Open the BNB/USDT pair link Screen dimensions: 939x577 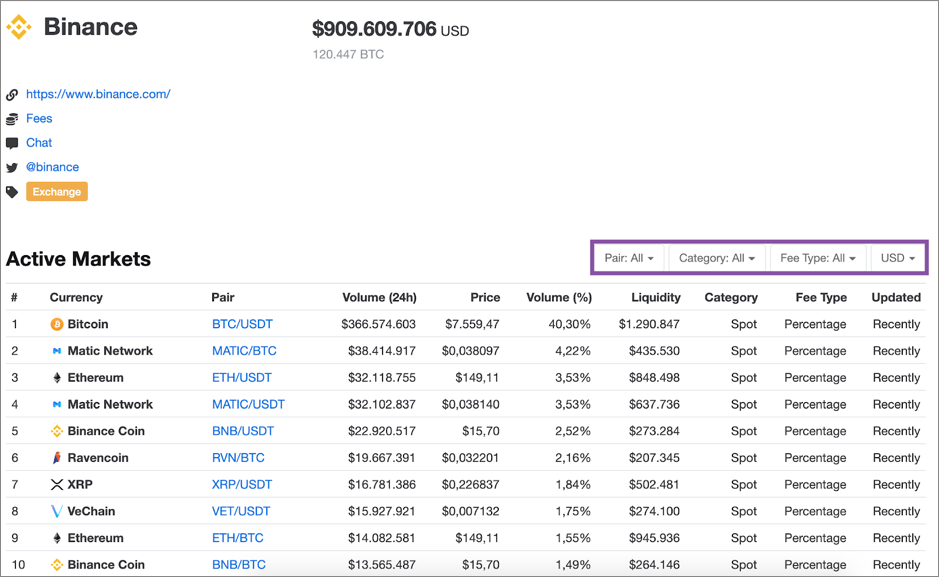point(243,431)
